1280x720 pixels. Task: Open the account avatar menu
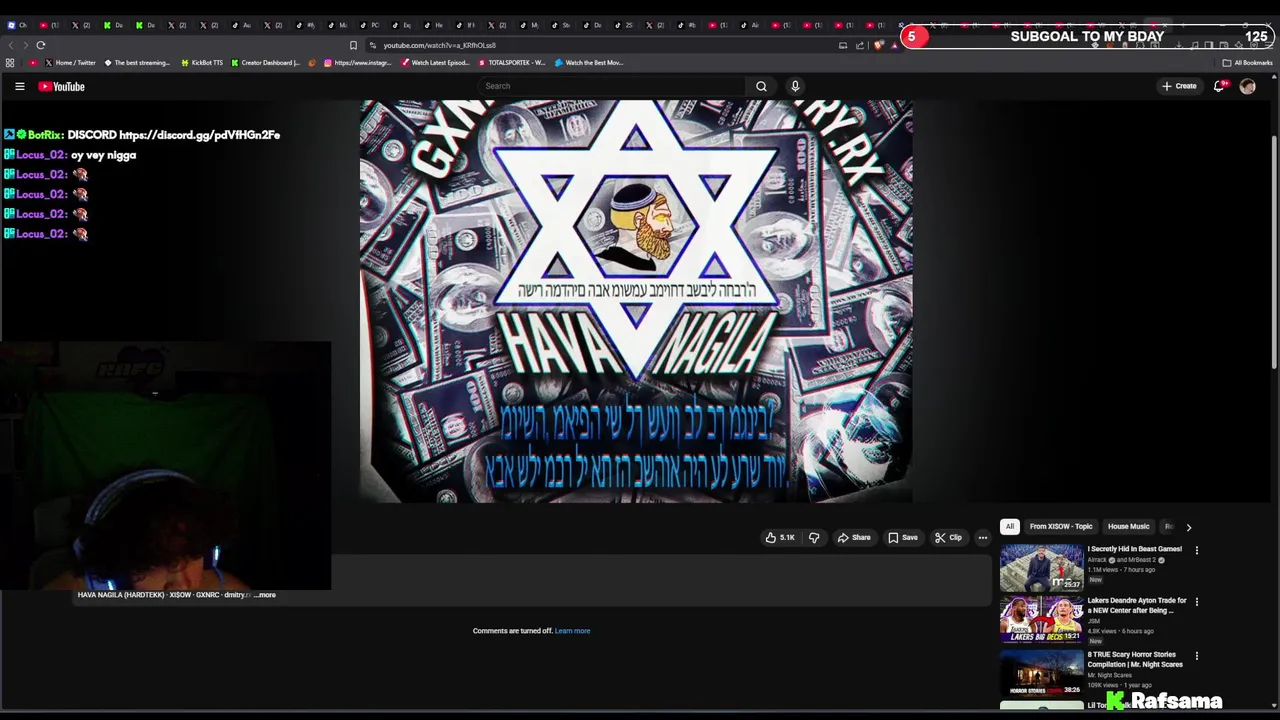pos(1247,86)
